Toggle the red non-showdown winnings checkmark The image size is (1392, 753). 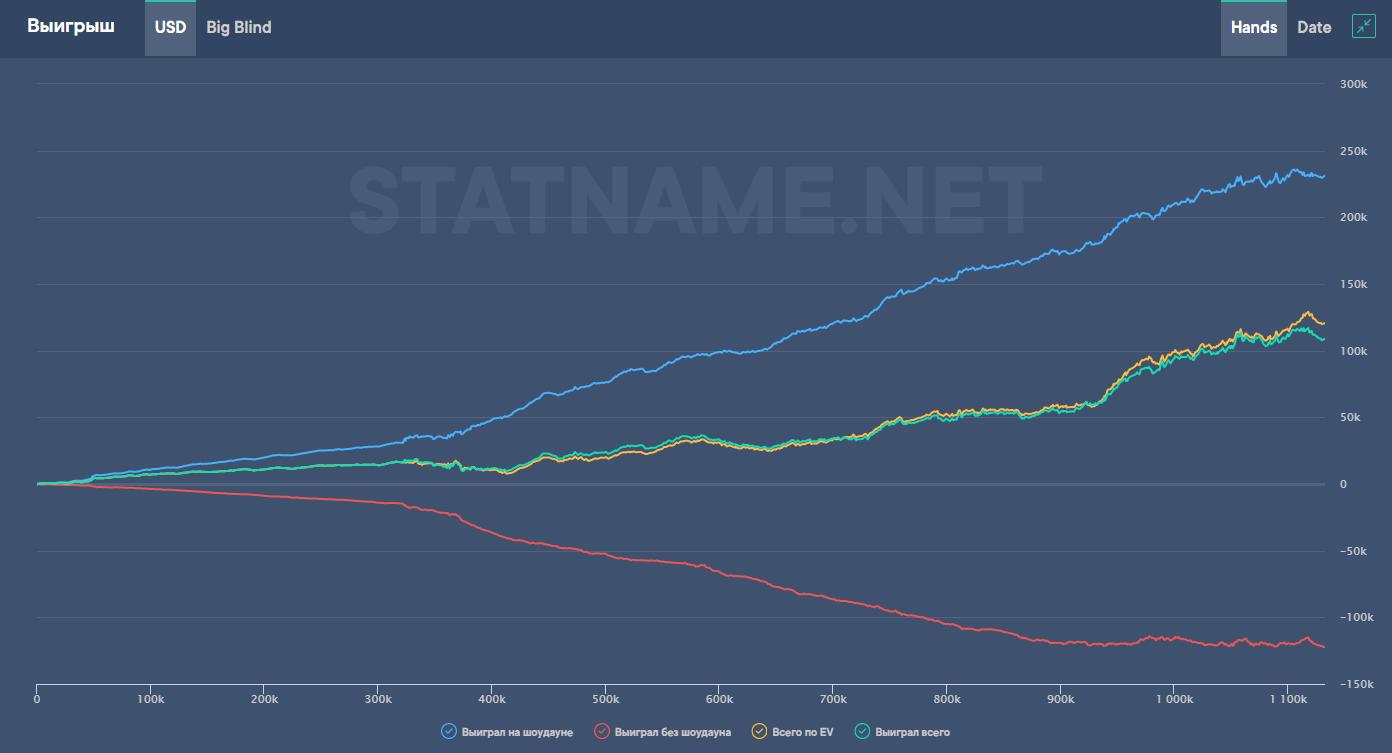[602, 732]
